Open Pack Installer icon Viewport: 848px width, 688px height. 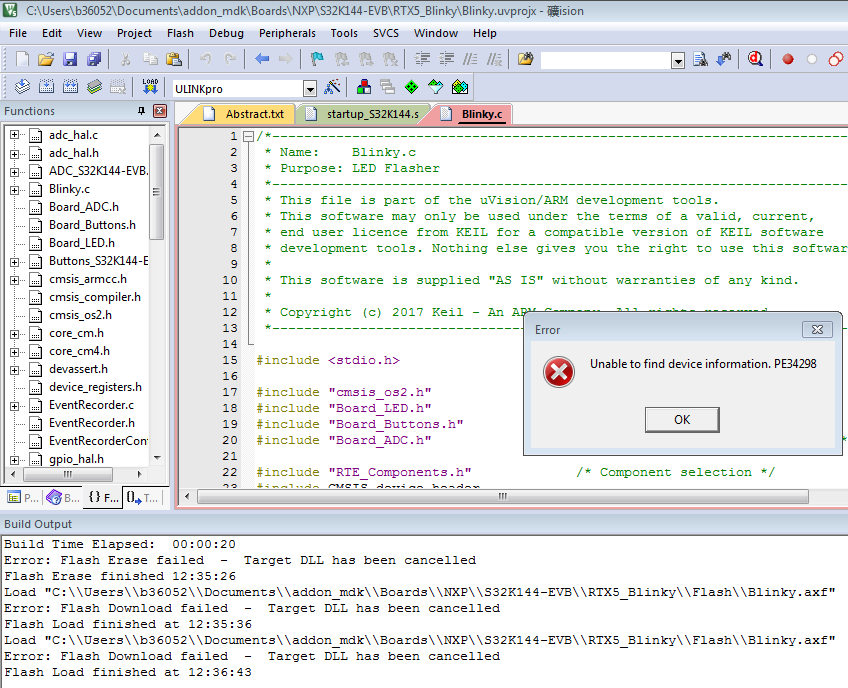pos(460,87)
